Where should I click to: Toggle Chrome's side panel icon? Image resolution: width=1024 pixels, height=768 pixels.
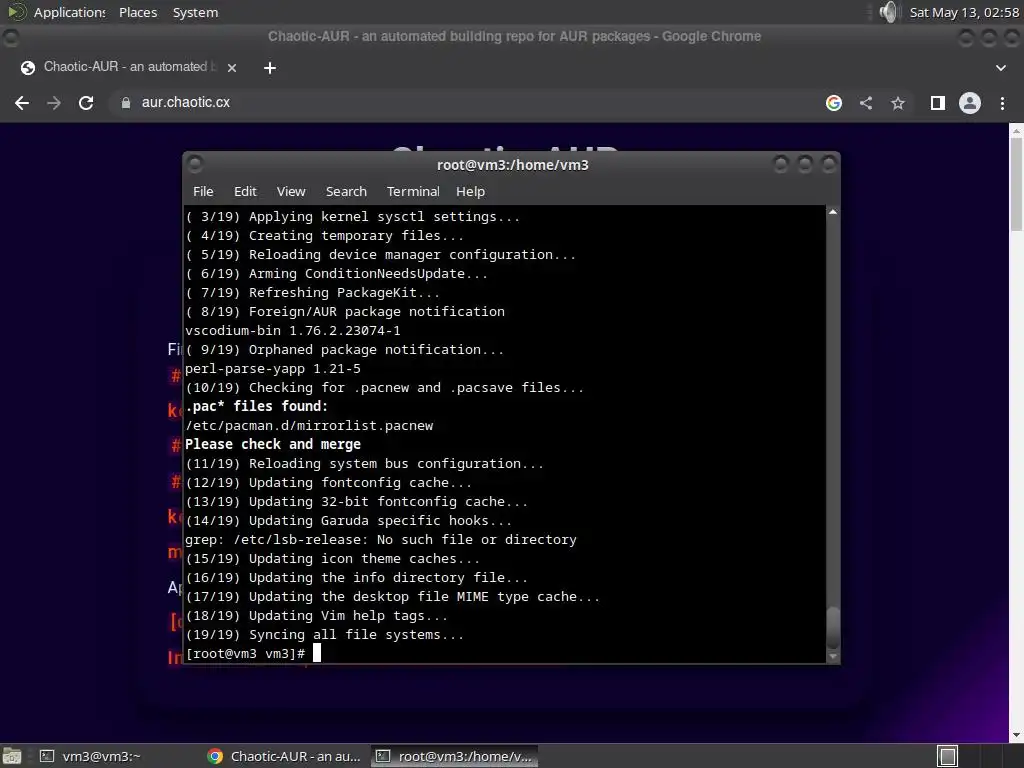[938, 103]
